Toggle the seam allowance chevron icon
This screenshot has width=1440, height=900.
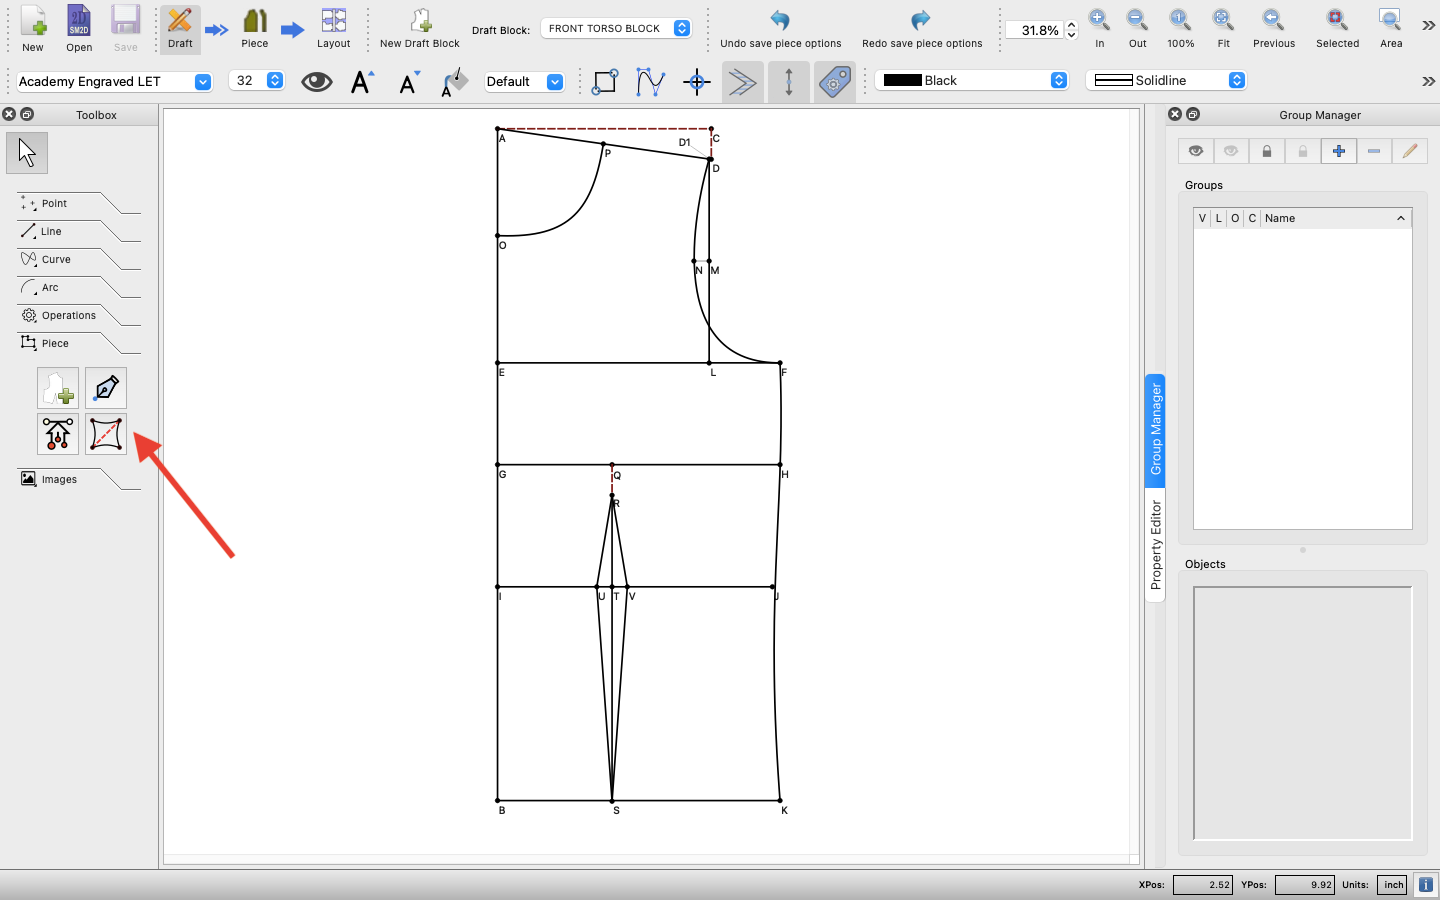tap(742, 82)
